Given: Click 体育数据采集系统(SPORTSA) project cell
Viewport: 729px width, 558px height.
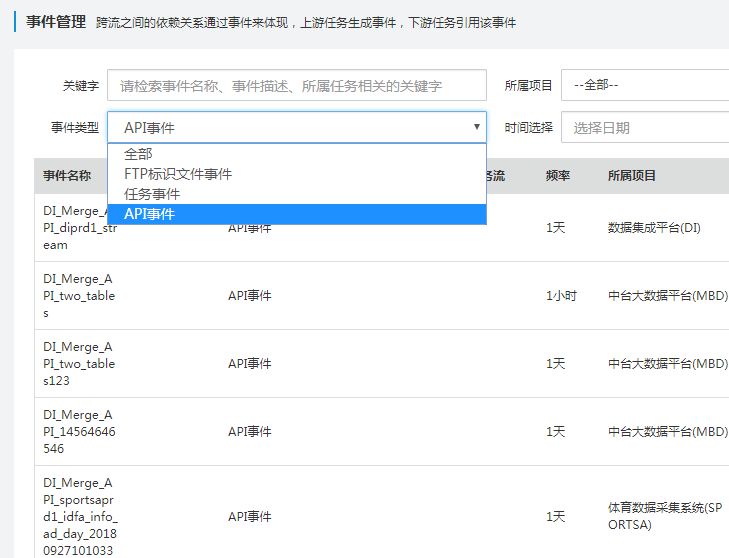Looking at the screenshot, I should click(664, 516).
